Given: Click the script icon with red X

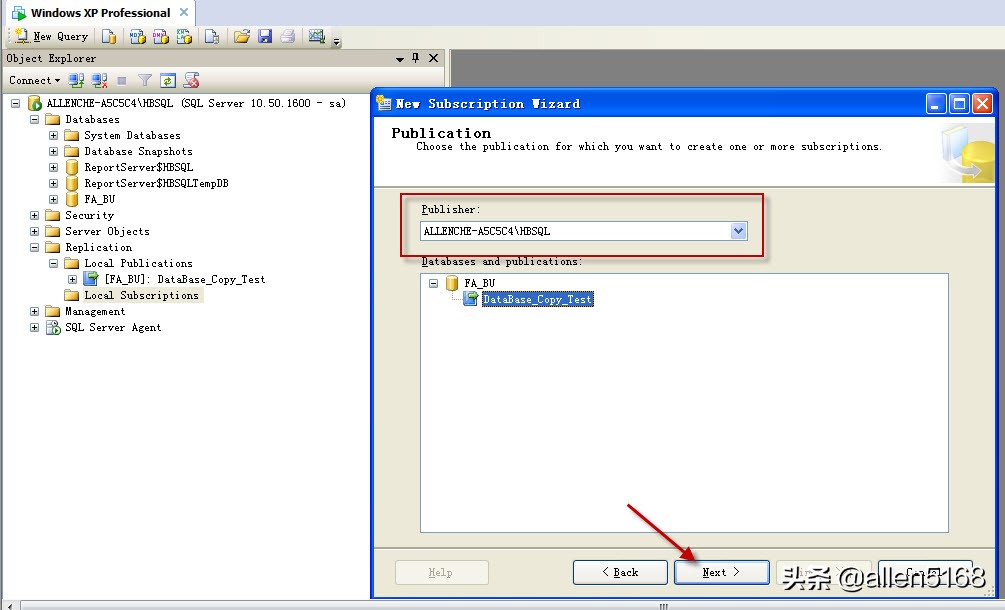Looking at the screenshot, I should 191,81.
